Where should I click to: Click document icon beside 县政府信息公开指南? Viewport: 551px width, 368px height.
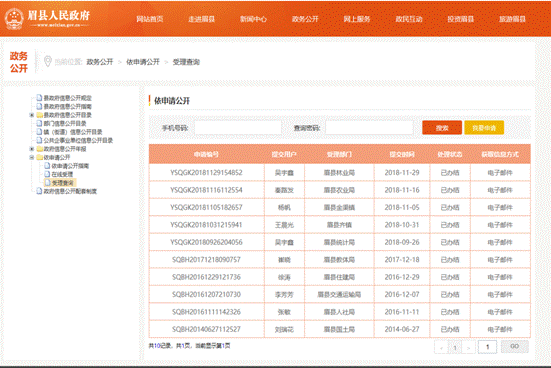(39, 106)
